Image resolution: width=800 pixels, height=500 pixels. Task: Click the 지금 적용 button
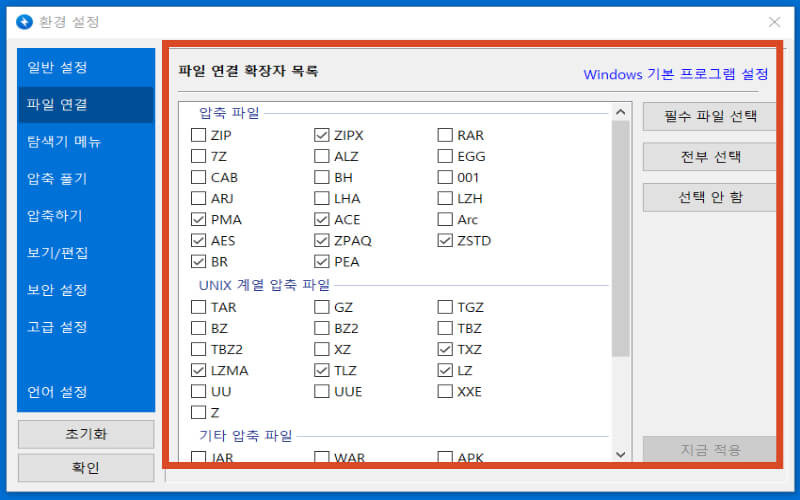click(709, 449)
